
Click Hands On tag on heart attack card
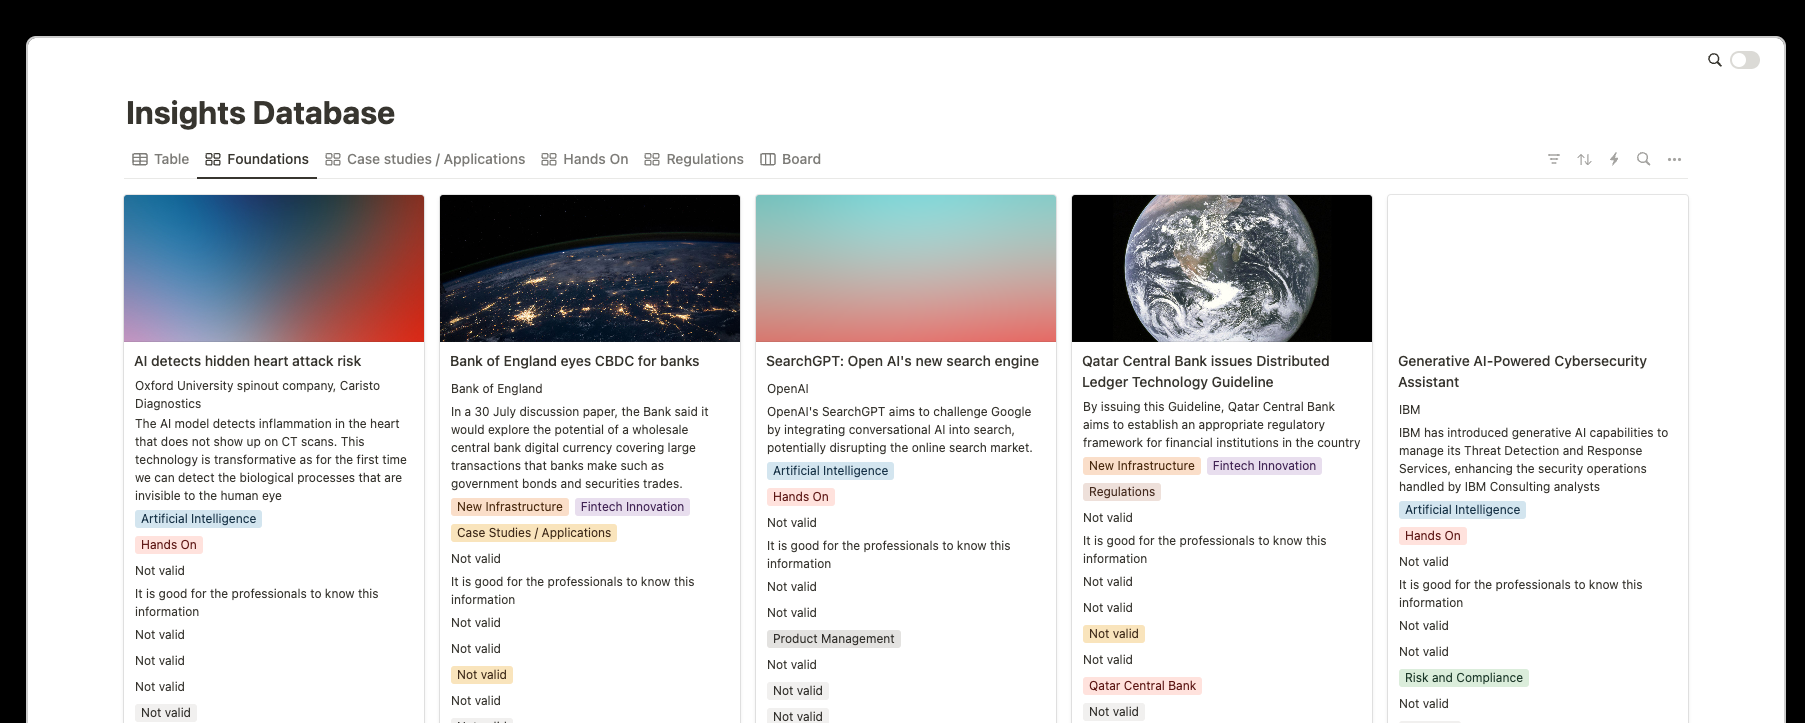tap(169, 545)
